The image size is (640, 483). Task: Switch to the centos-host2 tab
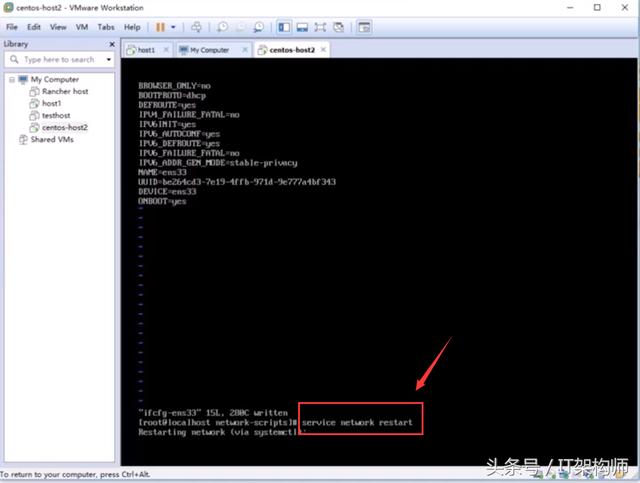click(292, 50)
